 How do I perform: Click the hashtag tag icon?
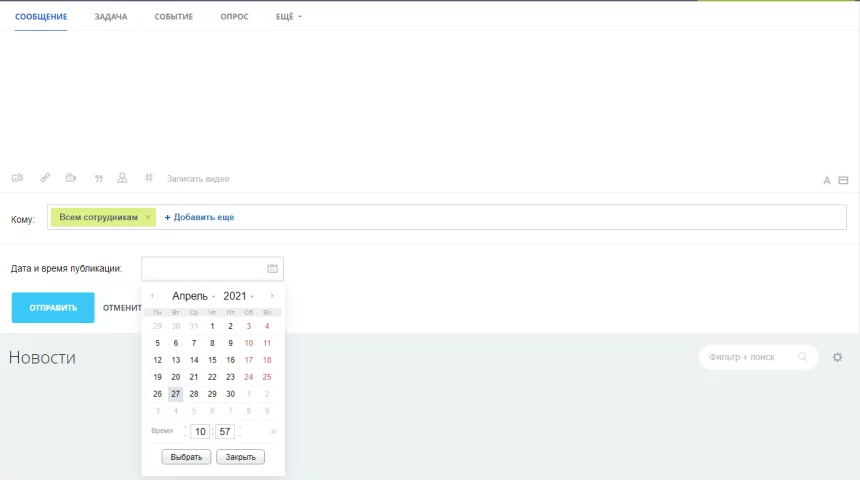tap(149, 178)
